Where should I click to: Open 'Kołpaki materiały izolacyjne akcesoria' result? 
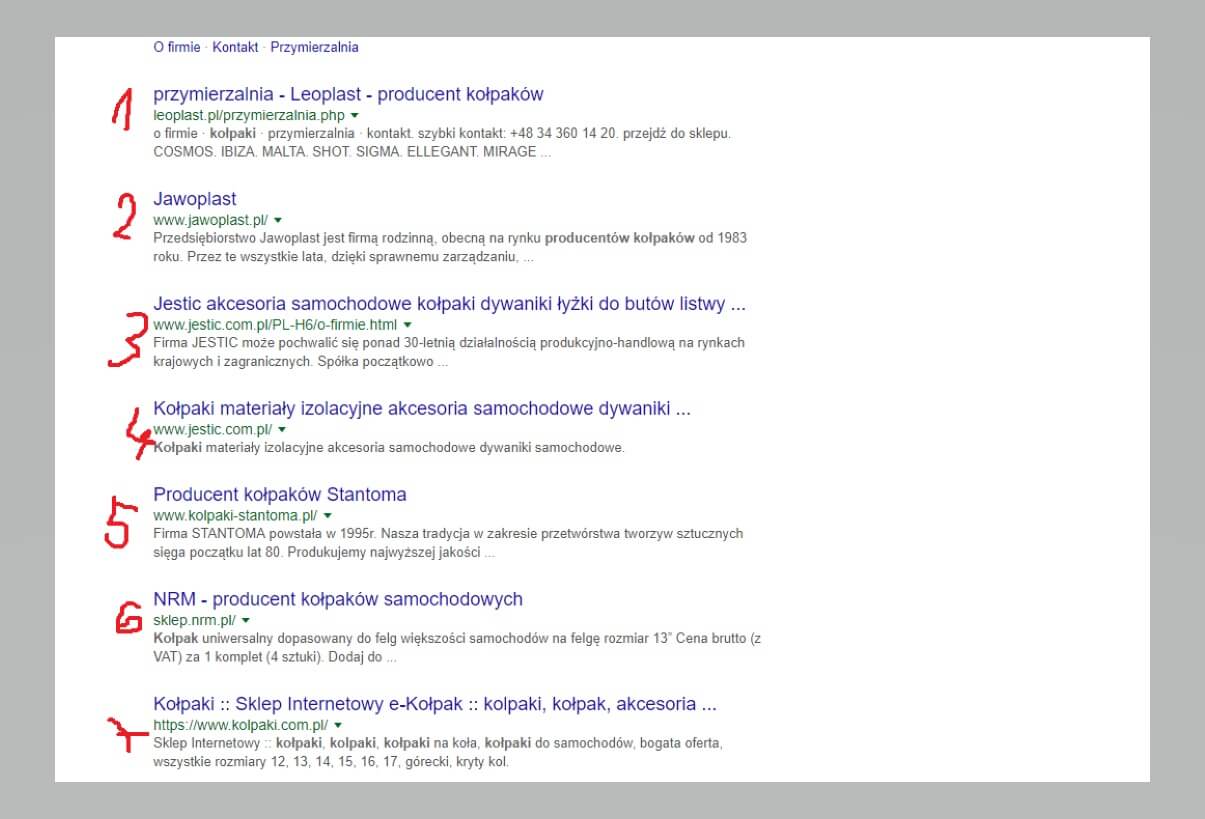click(x=421, y=408)
